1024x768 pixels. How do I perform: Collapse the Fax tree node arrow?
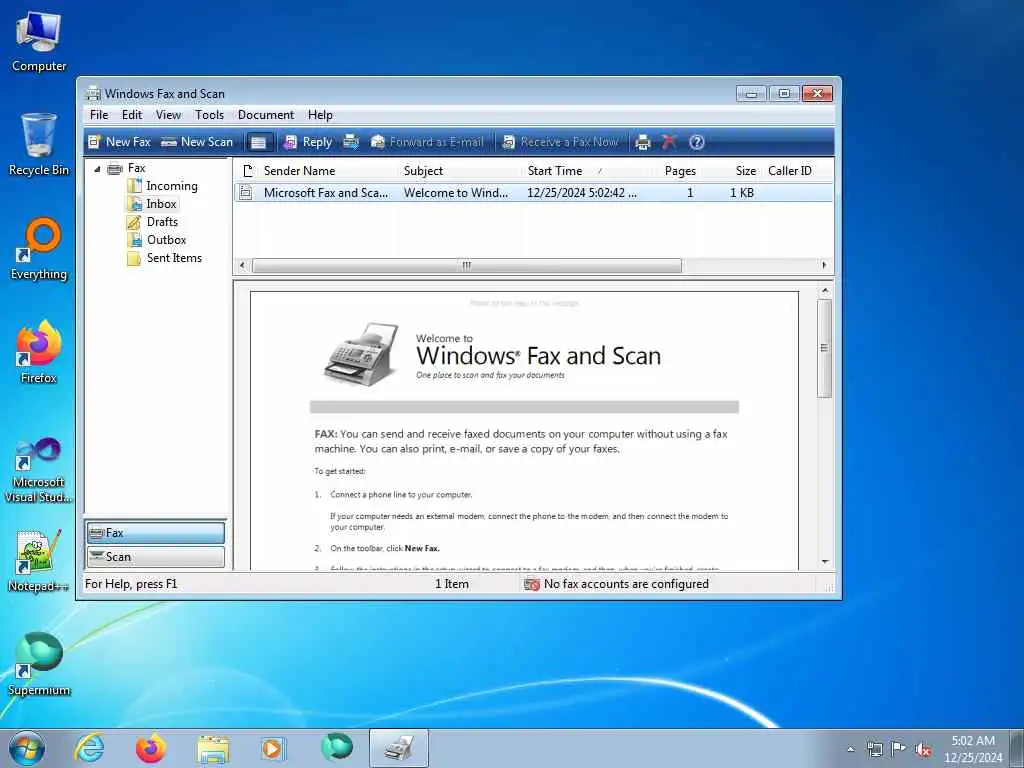(97, 169)
